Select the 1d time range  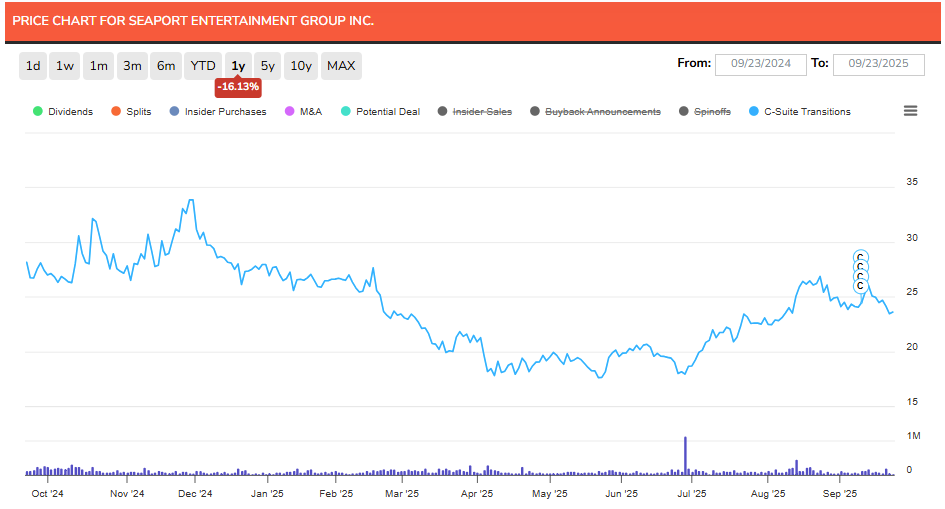point(33,66)
